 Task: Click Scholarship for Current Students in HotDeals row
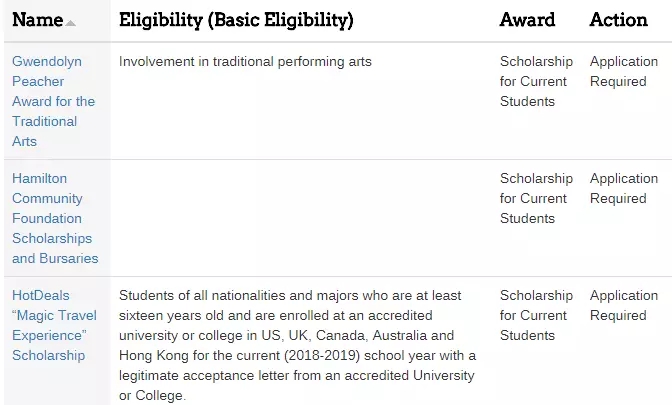pos(536,315)
